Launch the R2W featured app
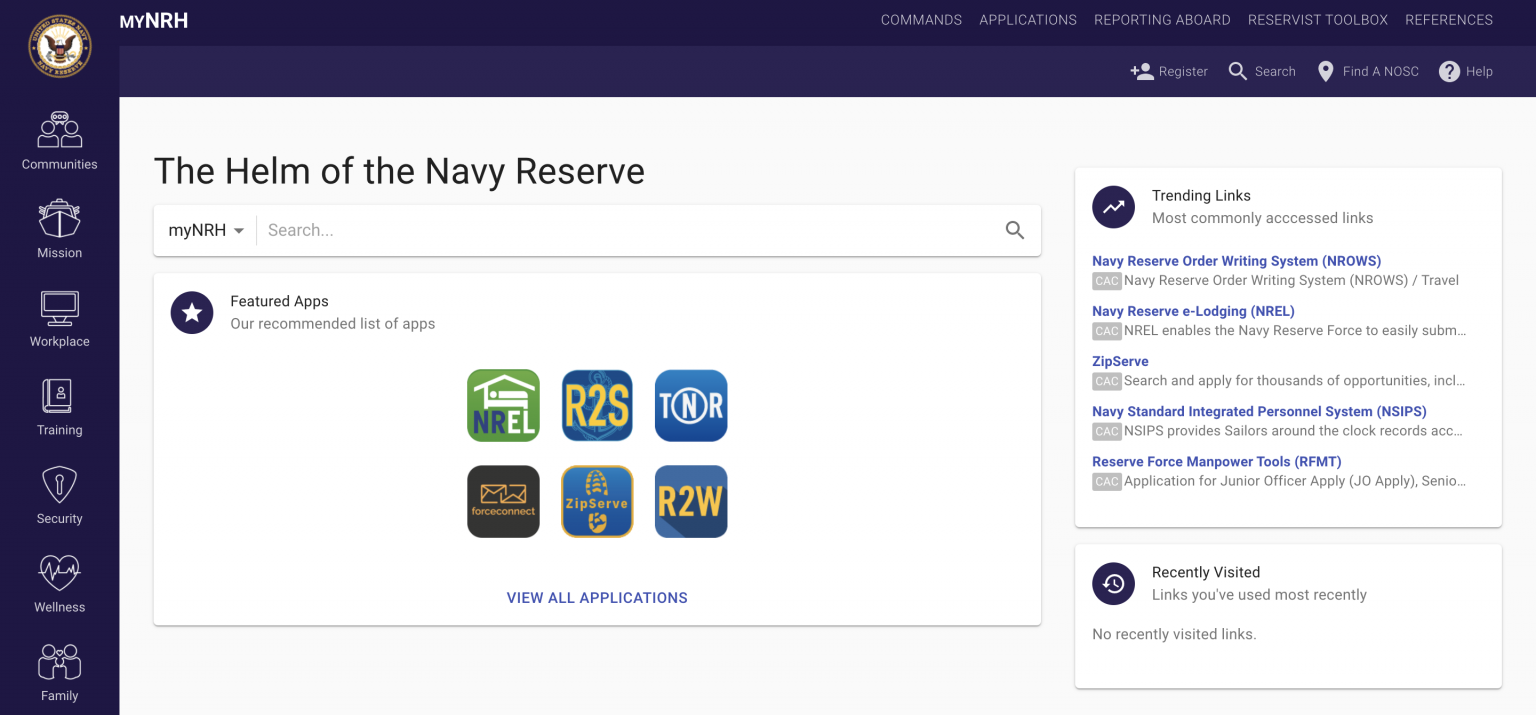This screenshot has width=1536, height=715. click(691, 501)
